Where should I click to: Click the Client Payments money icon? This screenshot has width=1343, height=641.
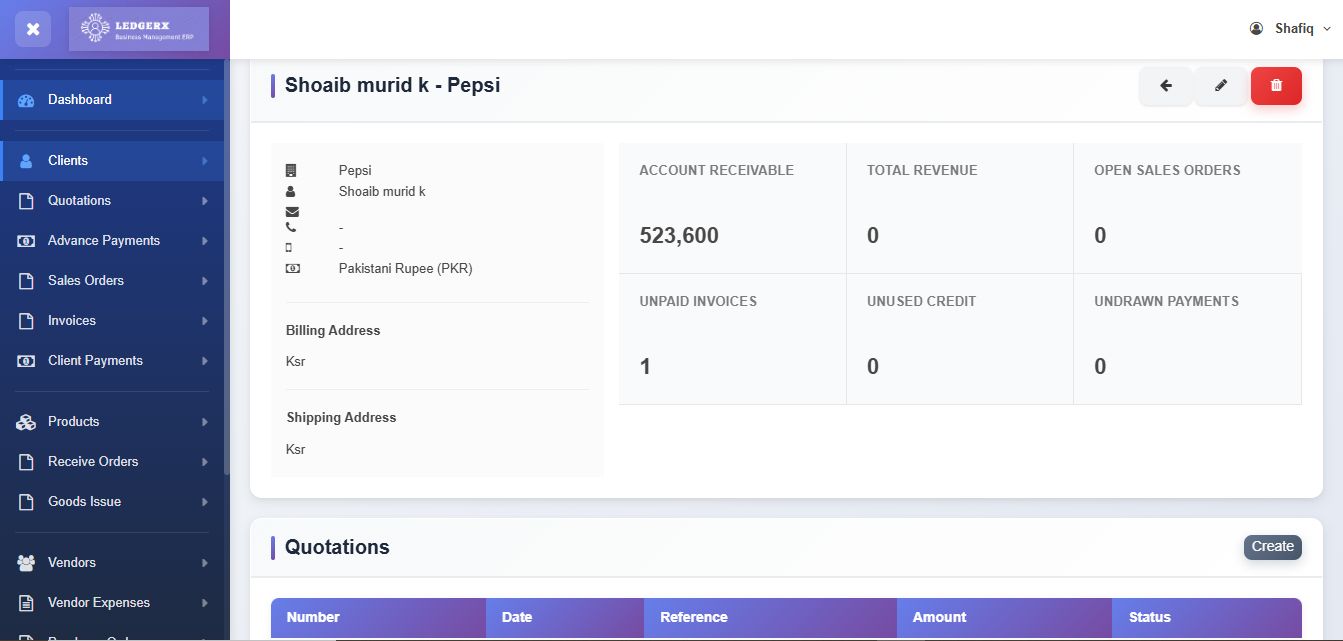[x=26, y=361]
